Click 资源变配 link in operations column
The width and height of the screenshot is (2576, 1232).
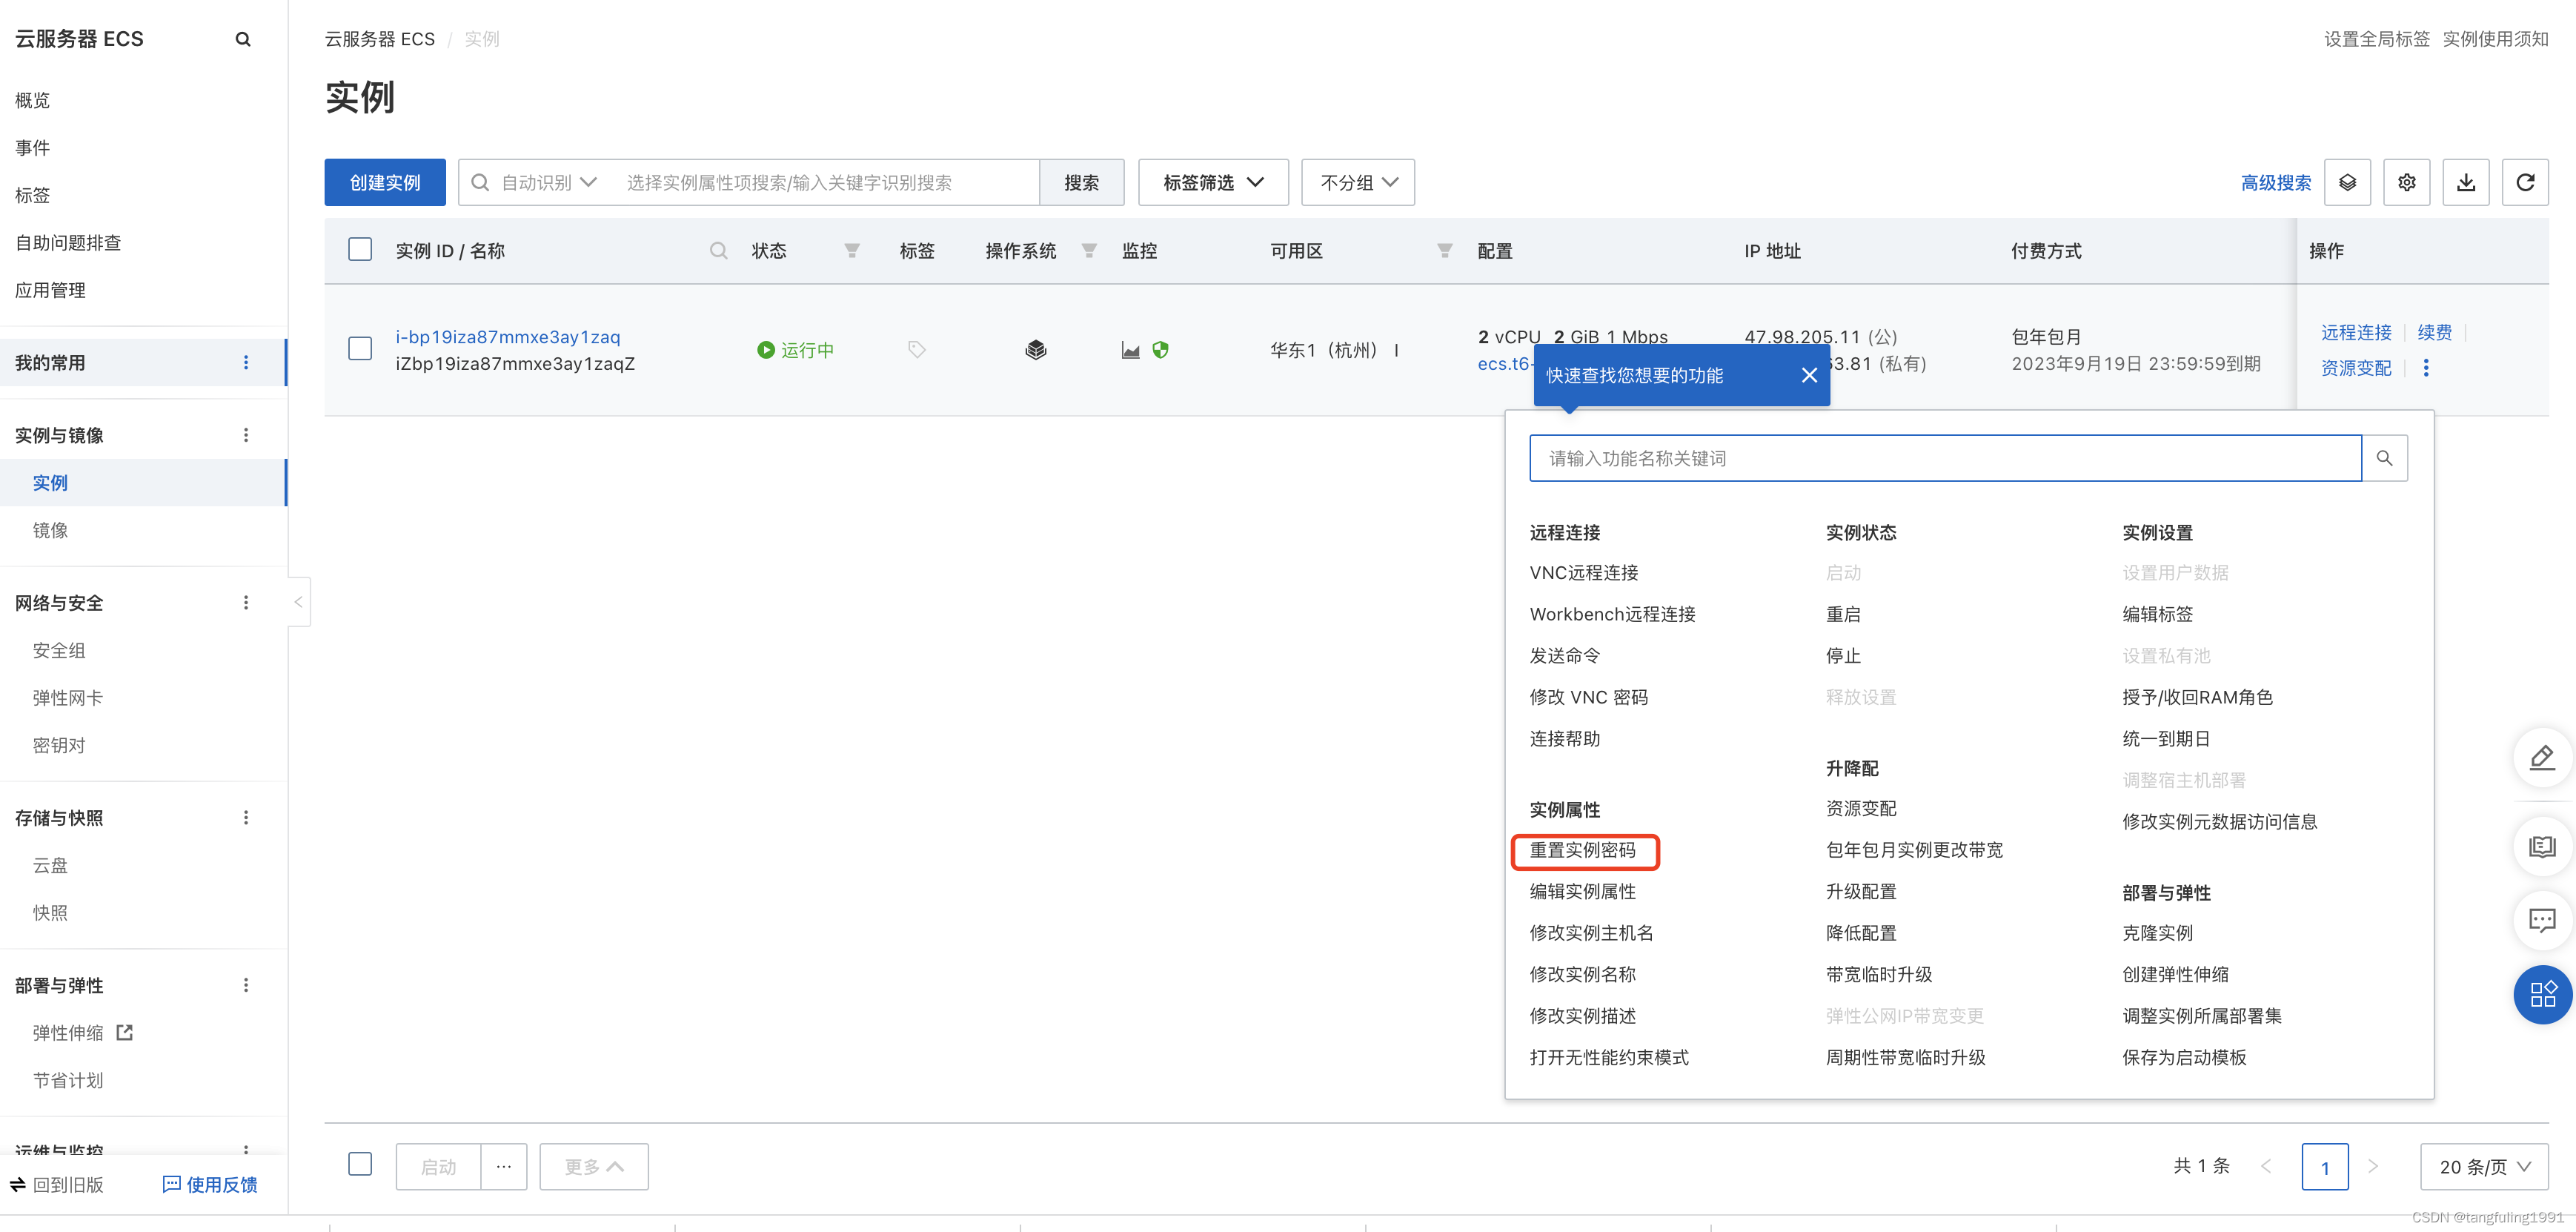(x=2356, y=368)
